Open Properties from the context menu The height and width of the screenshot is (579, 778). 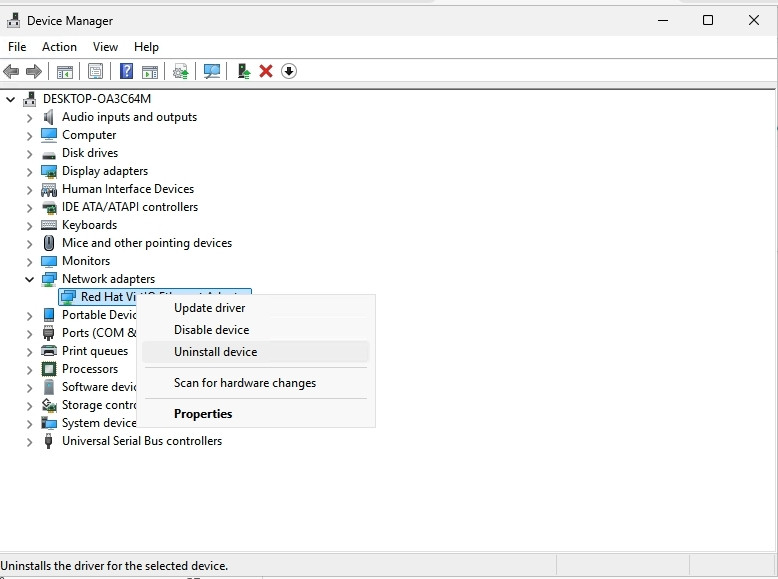[x=203, y=414]
